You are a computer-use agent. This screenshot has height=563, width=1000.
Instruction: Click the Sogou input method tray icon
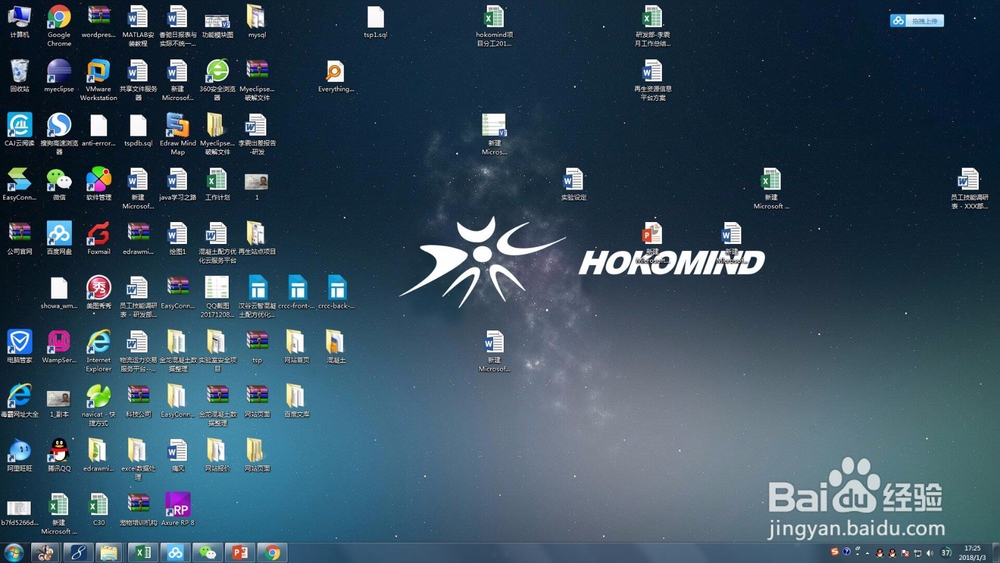[834, 552]
